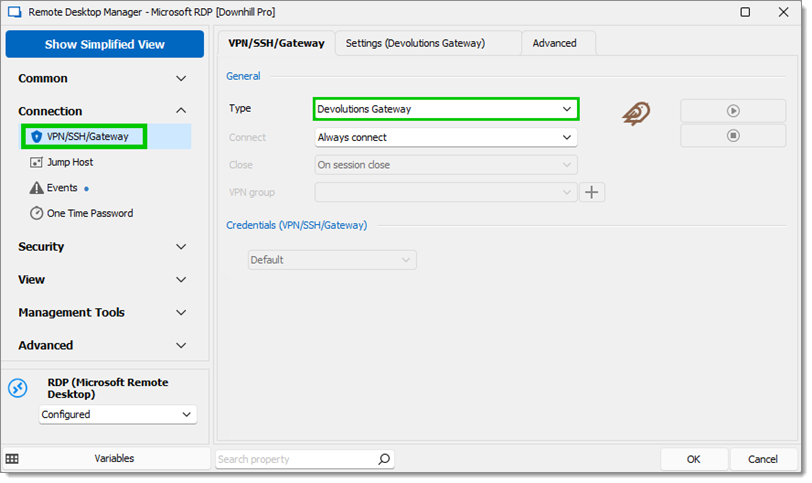Click the VPN/SSH/Gateway shield icon
812x483 pixels.
(x=36, y=137)
